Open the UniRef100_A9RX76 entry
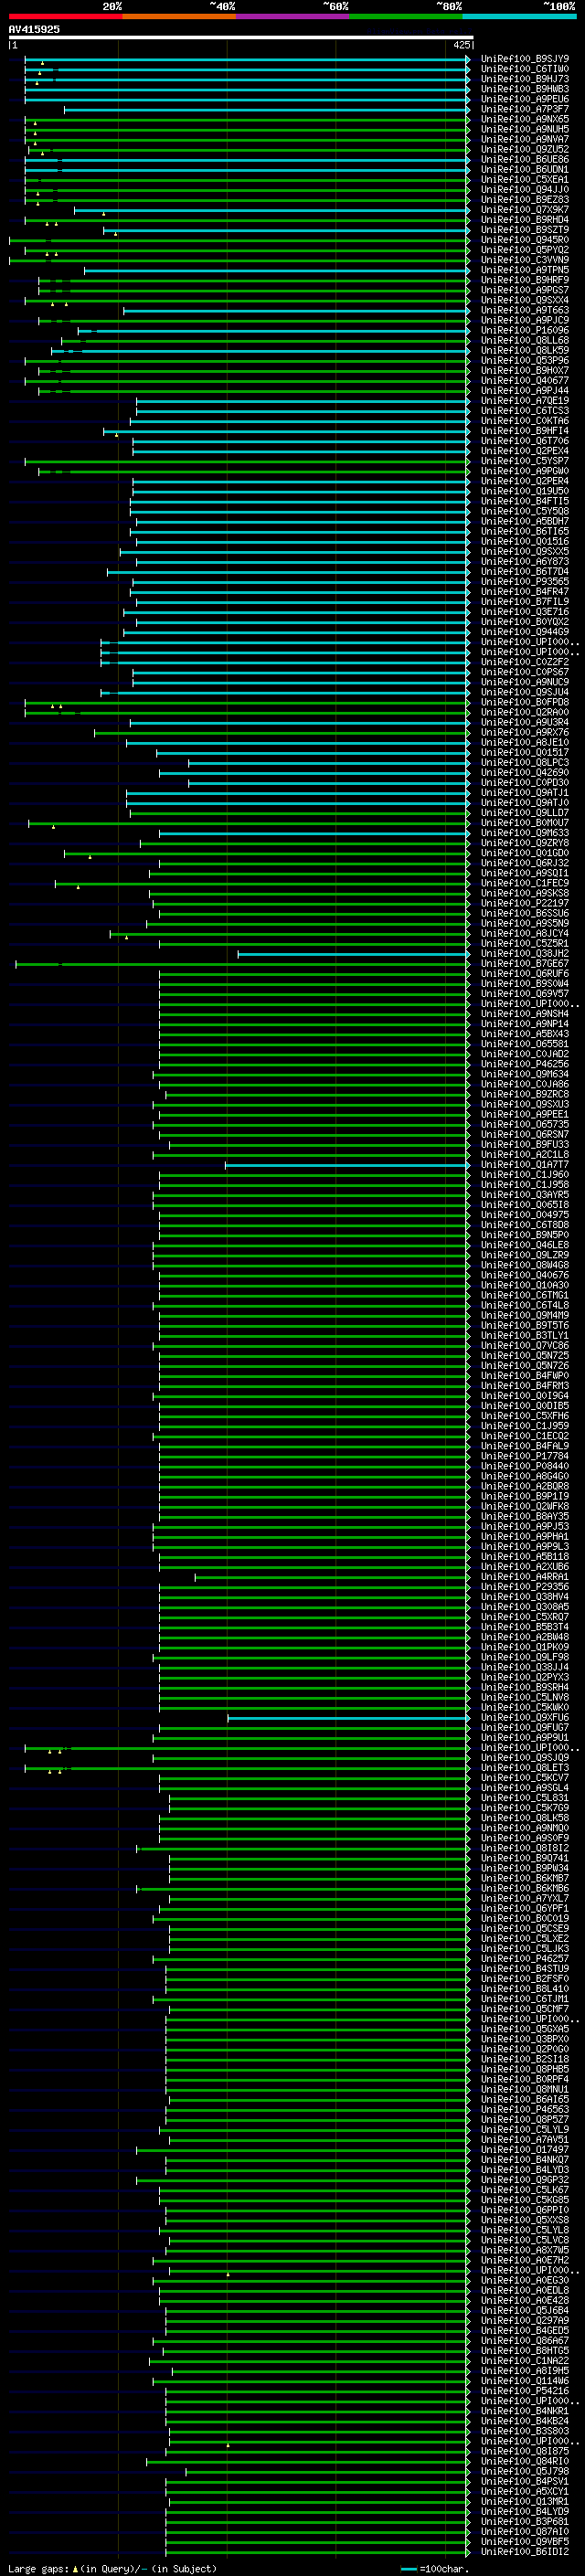This screenshot has height=2576, width=585. (x=525, y=732)
